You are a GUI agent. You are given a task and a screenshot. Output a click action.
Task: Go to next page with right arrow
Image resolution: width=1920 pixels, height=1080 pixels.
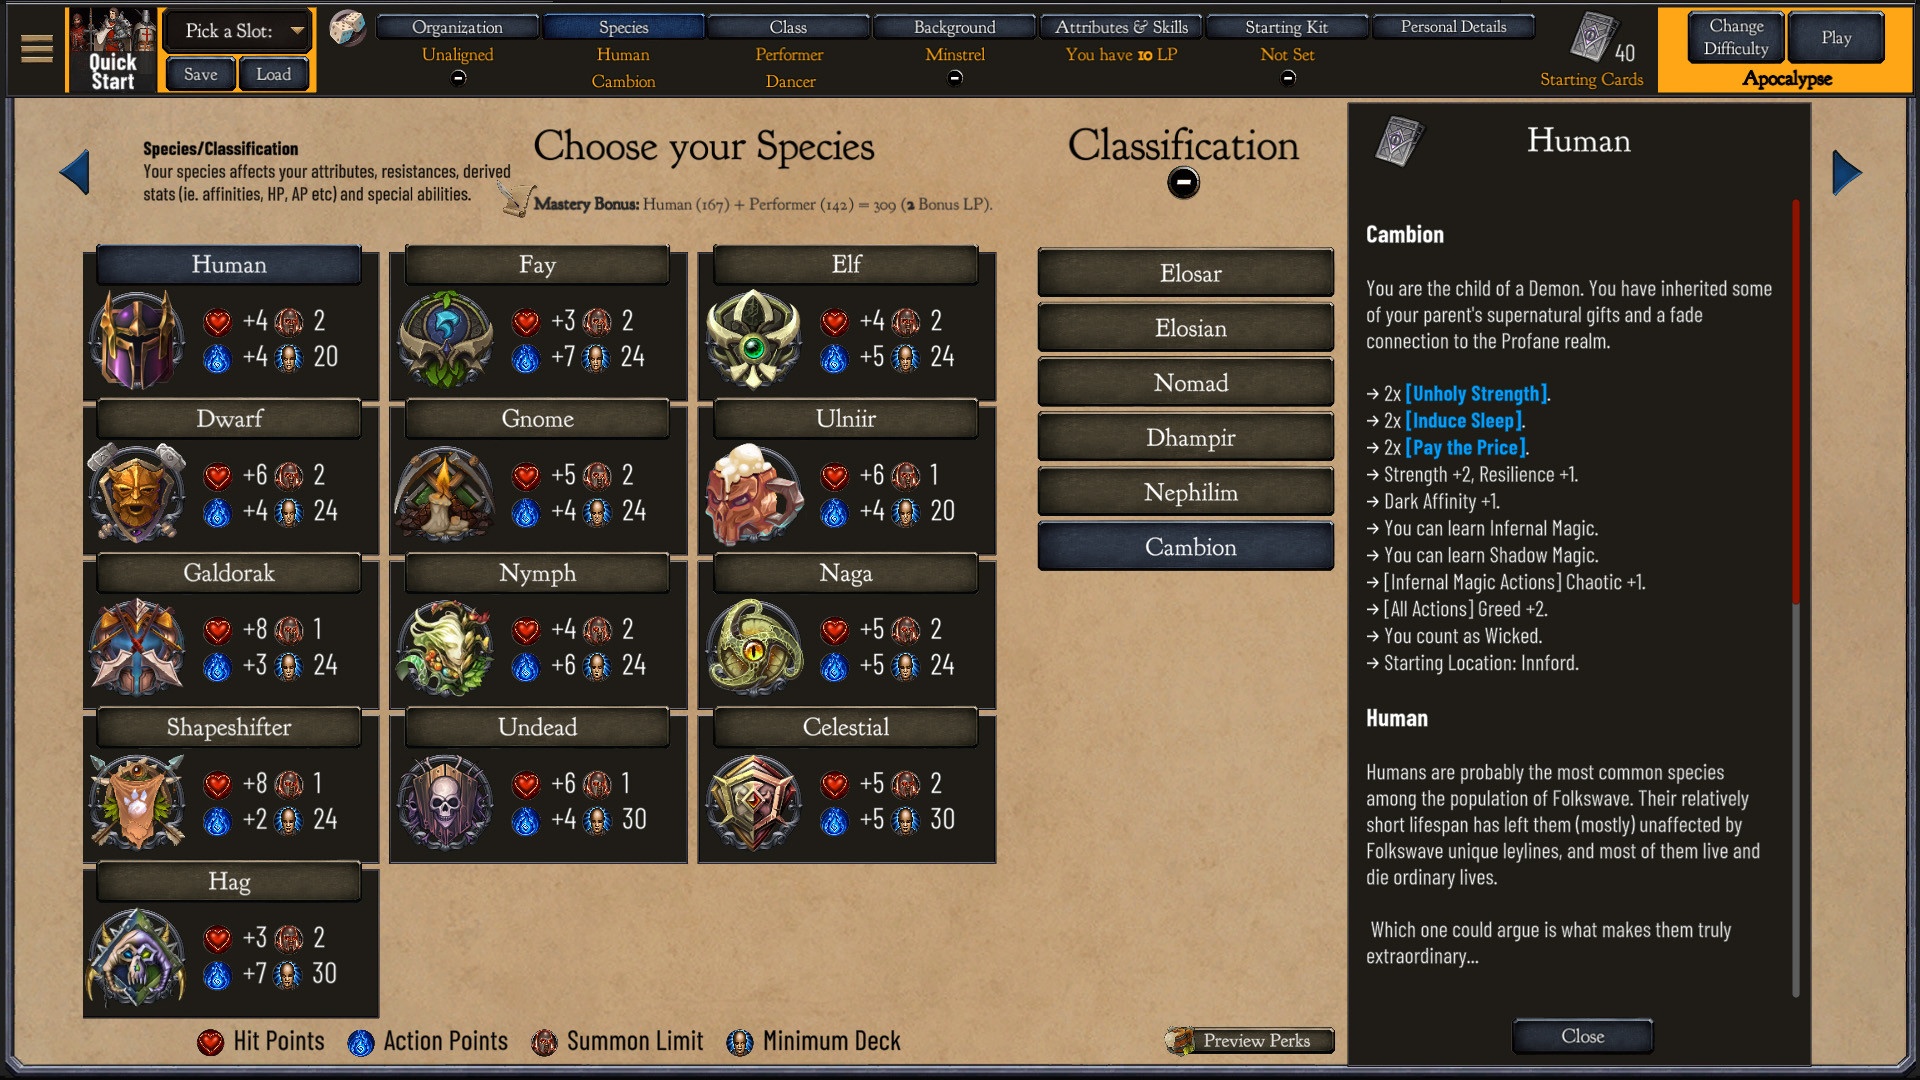[x=1847, y=173]
